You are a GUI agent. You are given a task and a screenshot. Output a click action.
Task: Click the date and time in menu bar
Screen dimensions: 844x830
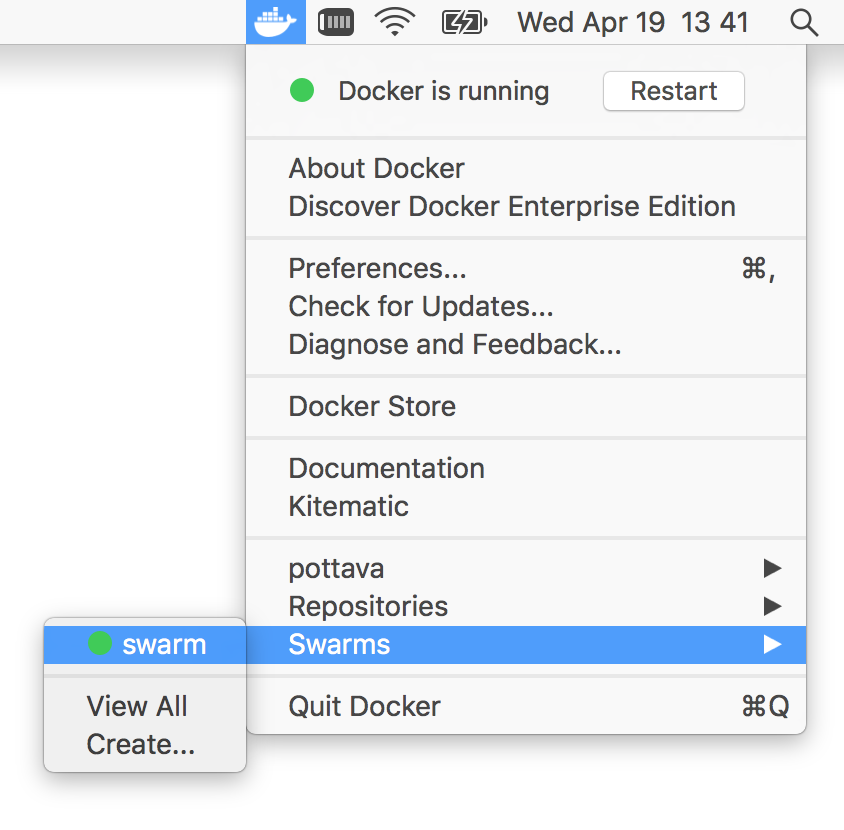pos(633,23)
